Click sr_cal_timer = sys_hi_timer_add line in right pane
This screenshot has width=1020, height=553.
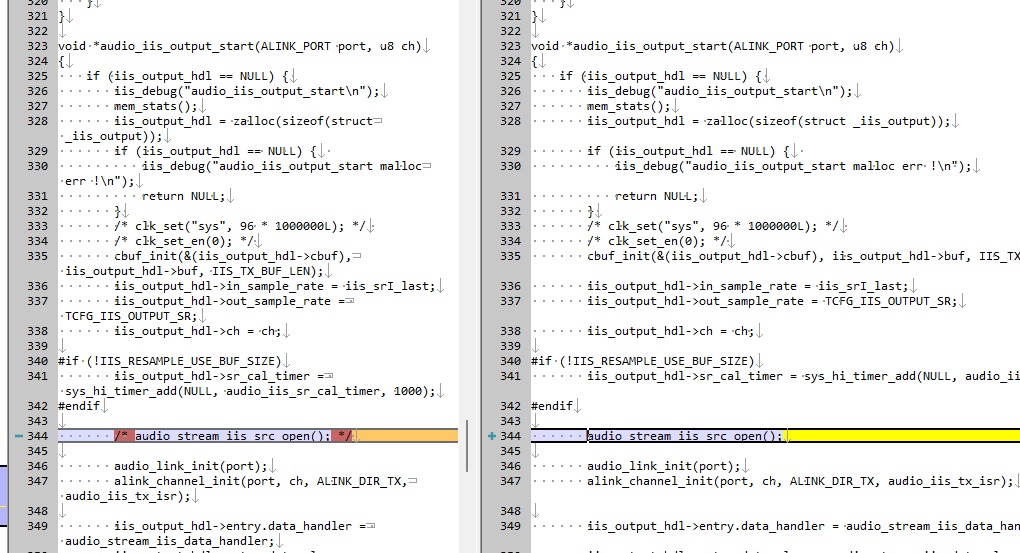803,375
